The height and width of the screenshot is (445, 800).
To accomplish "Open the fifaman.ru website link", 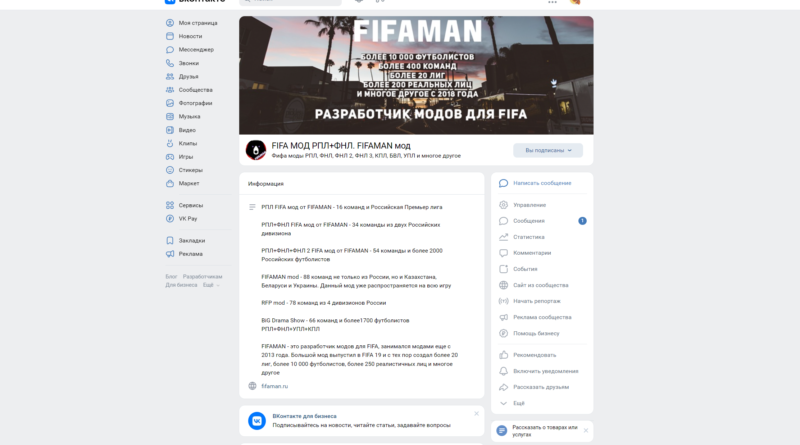I will (274, 386).
